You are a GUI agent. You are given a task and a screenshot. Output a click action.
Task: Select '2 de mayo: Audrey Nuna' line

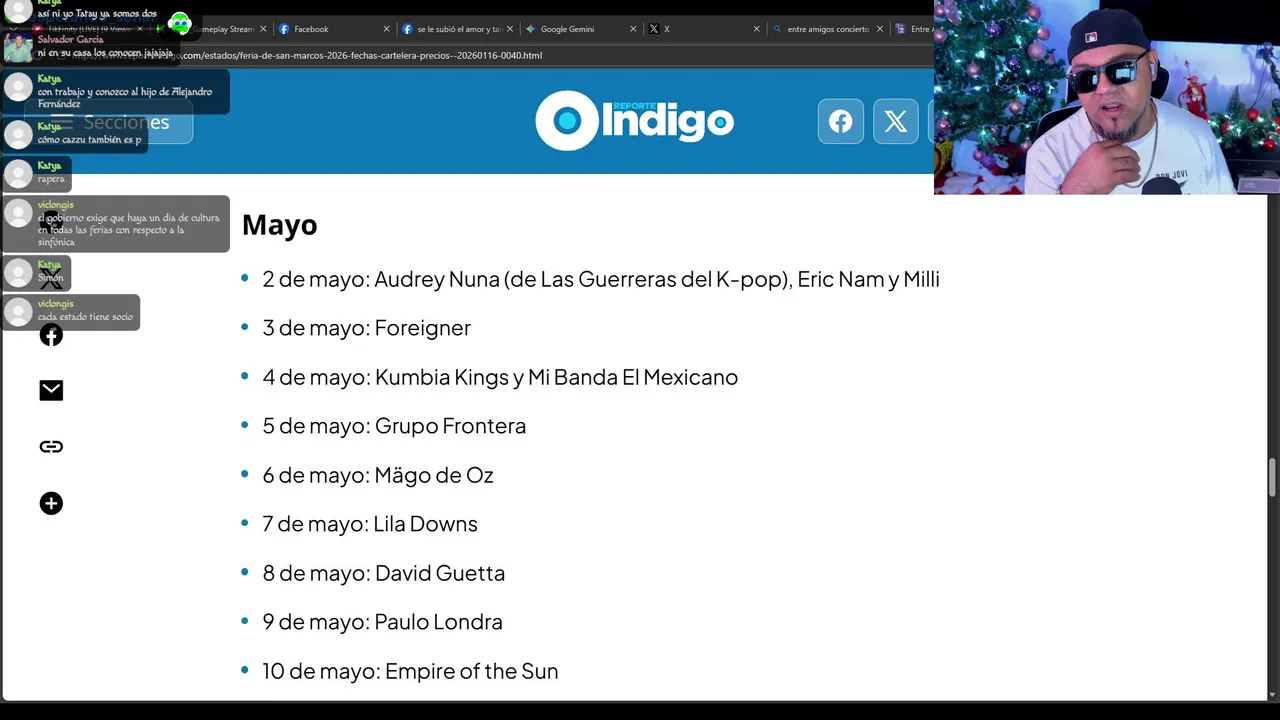(600, 279)
